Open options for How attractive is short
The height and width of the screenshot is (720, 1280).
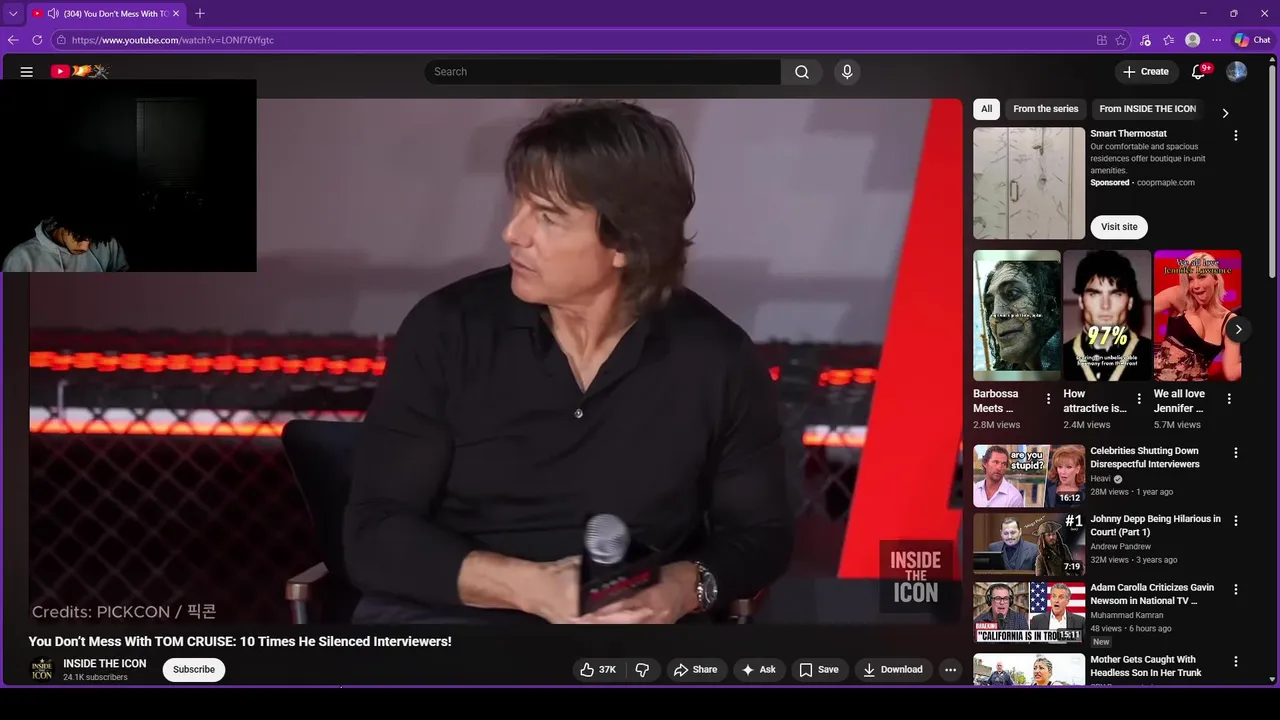(1138, 399)
